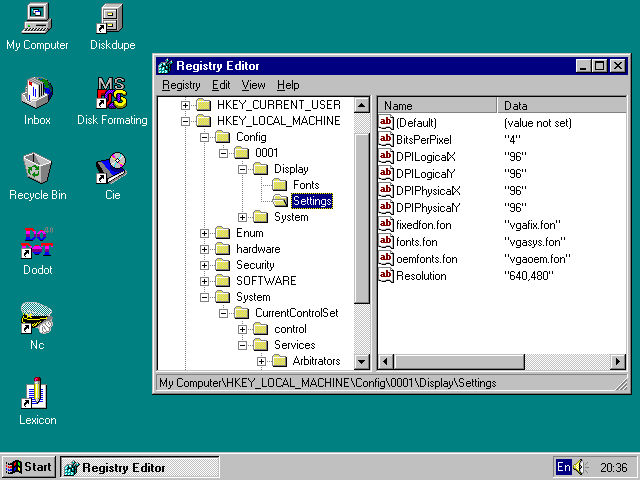Expand the SOFTWARE key node

[204, 281]
